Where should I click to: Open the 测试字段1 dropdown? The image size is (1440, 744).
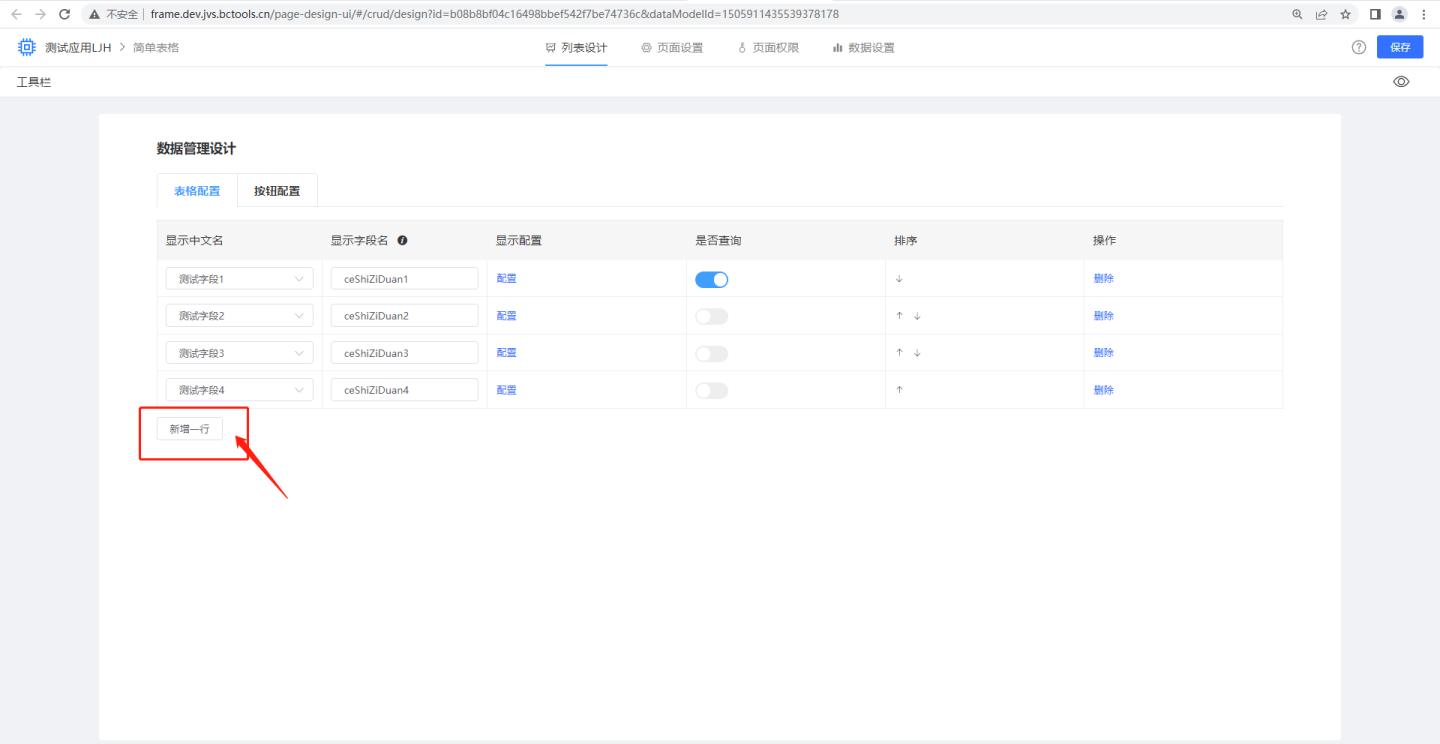point(239,279)
